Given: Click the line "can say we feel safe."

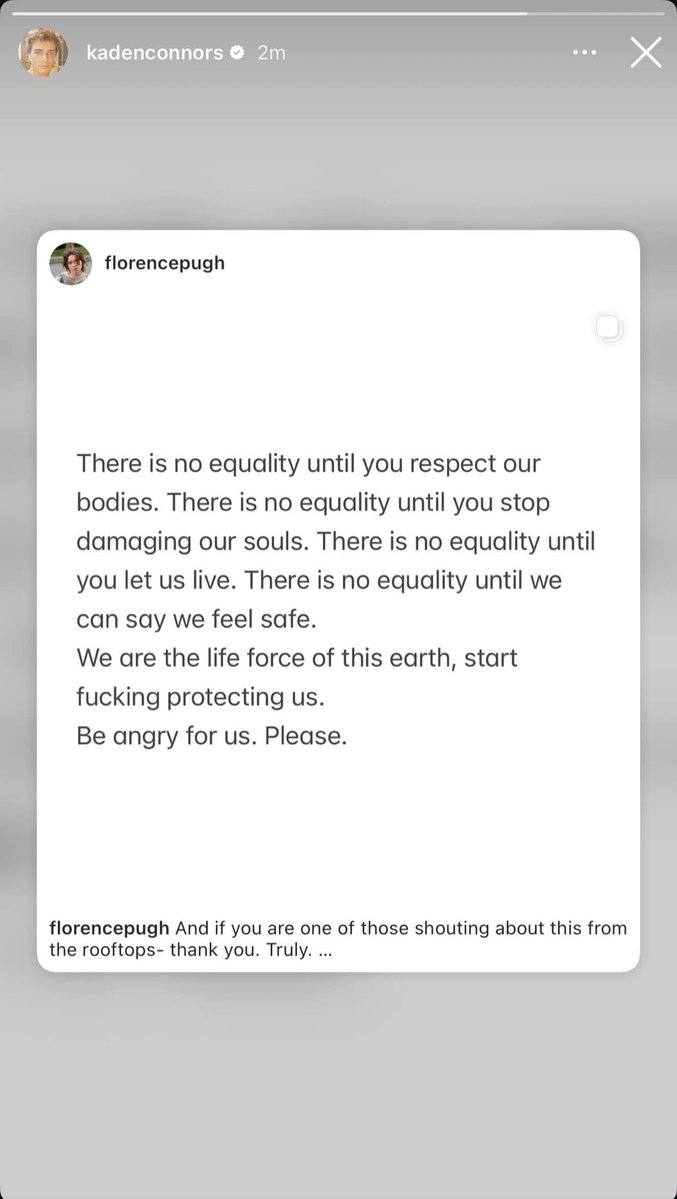Looking at the screenshot, I should pyautogui.click(x=197, y=619).
